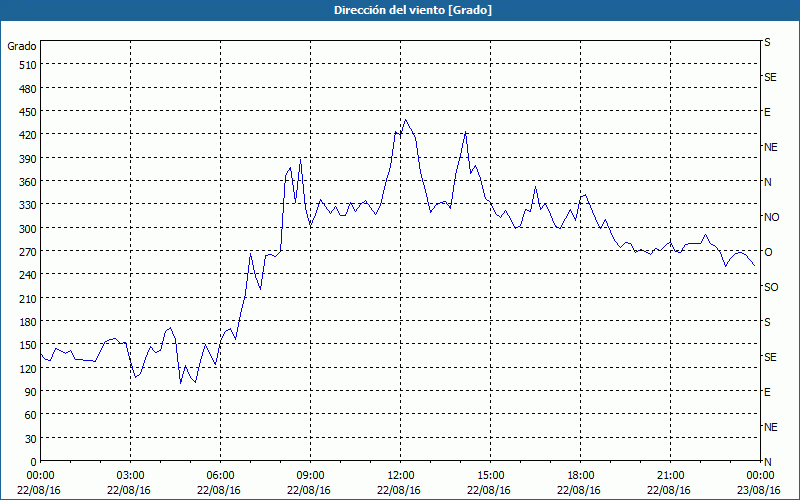The height and width of the screenshot is (500, 800).
Task: Pick the 360 label on the left axis
Action: pyautogui.click(x=28, y=182)
